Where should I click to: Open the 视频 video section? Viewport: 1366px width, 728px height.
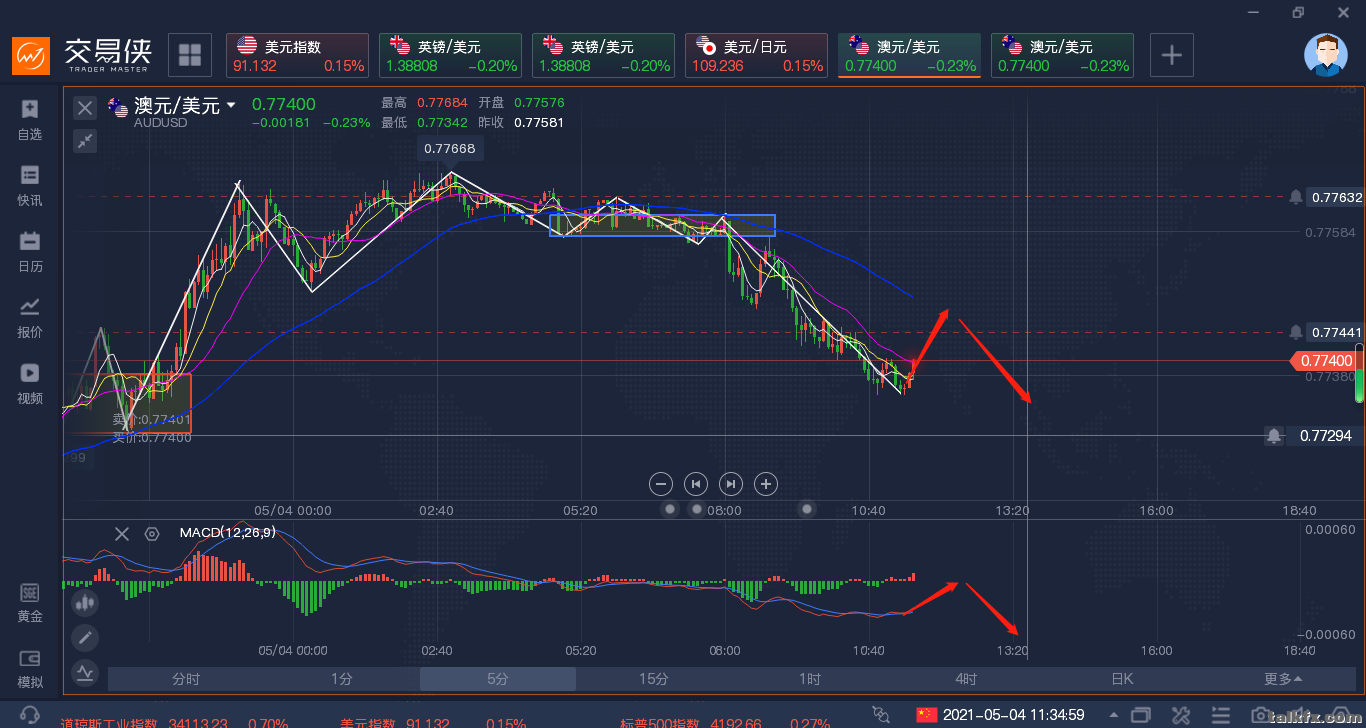pyautogui.click(x=30, y=383)
